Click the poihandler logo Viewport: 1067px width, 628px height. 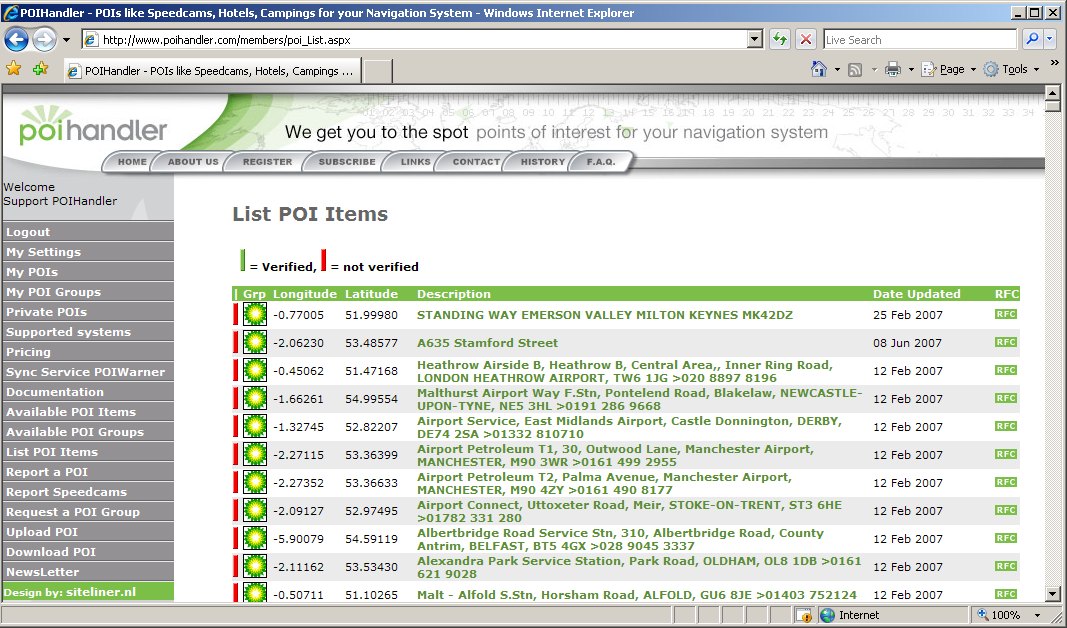93,127
